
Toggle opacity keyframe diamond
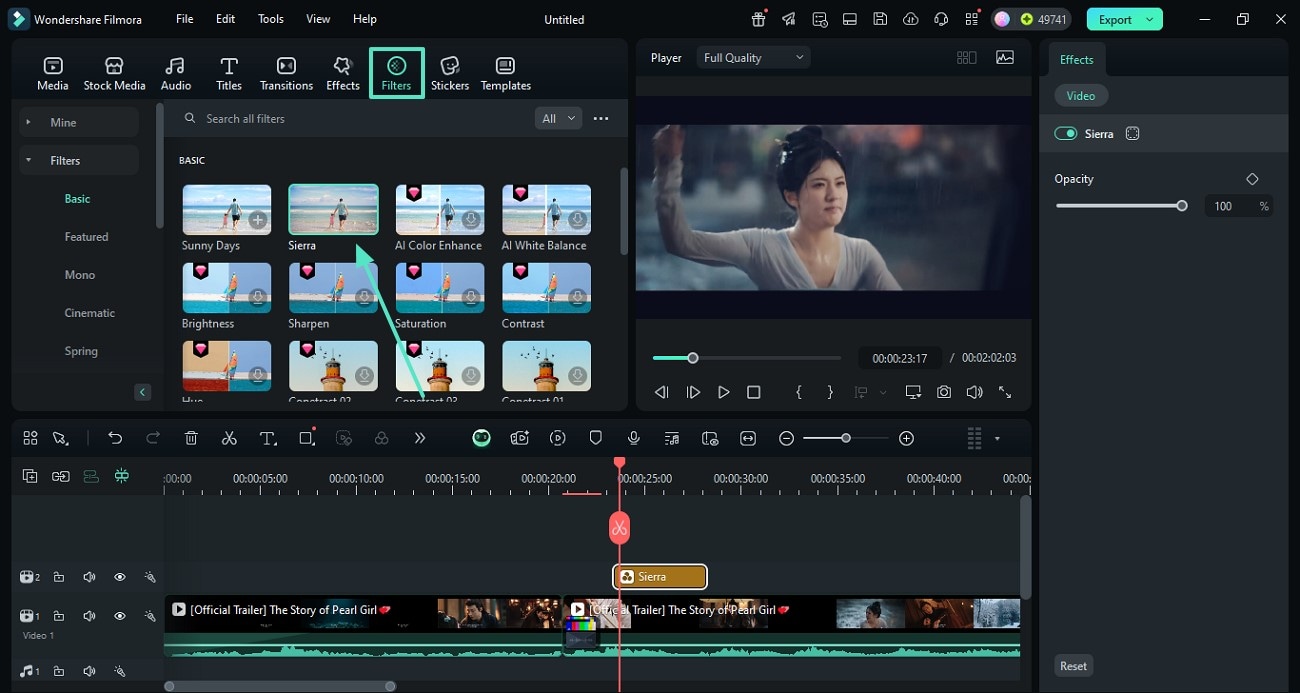(x=1252, y=179)
